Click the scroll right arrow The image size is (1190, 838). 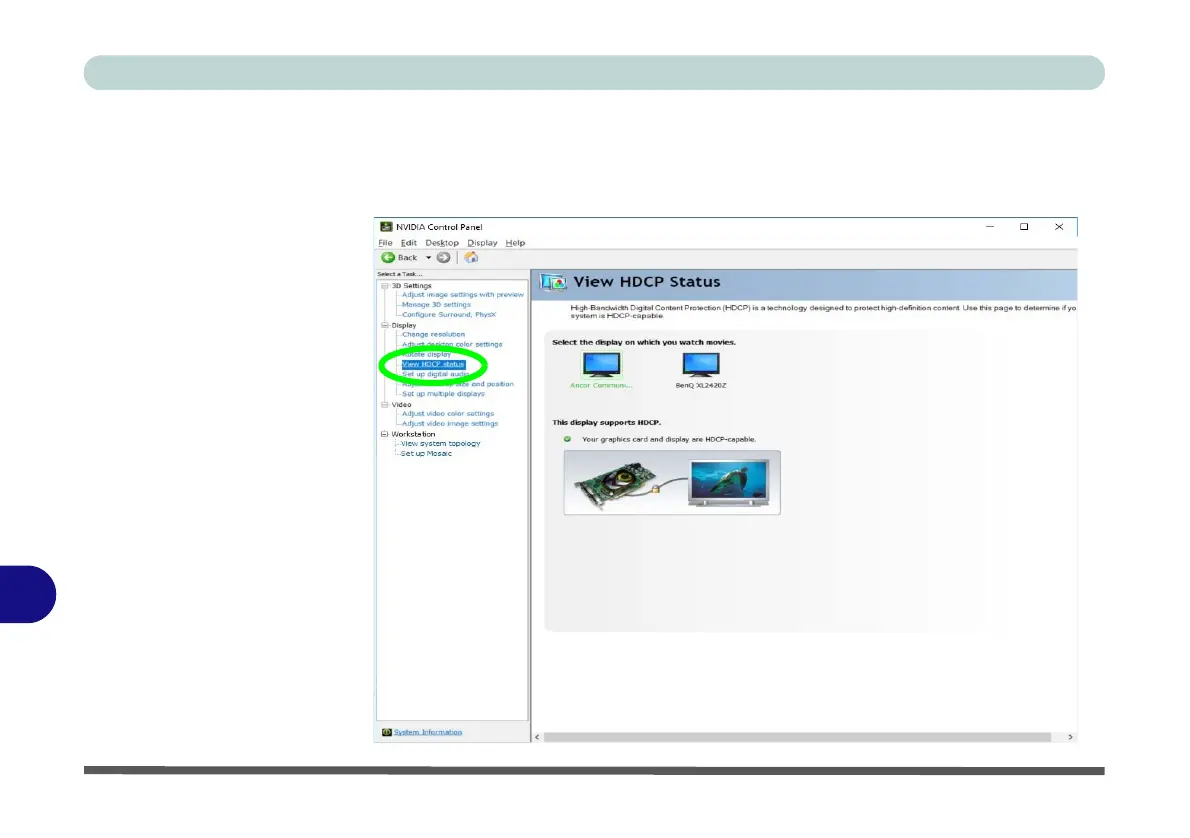1070,737
